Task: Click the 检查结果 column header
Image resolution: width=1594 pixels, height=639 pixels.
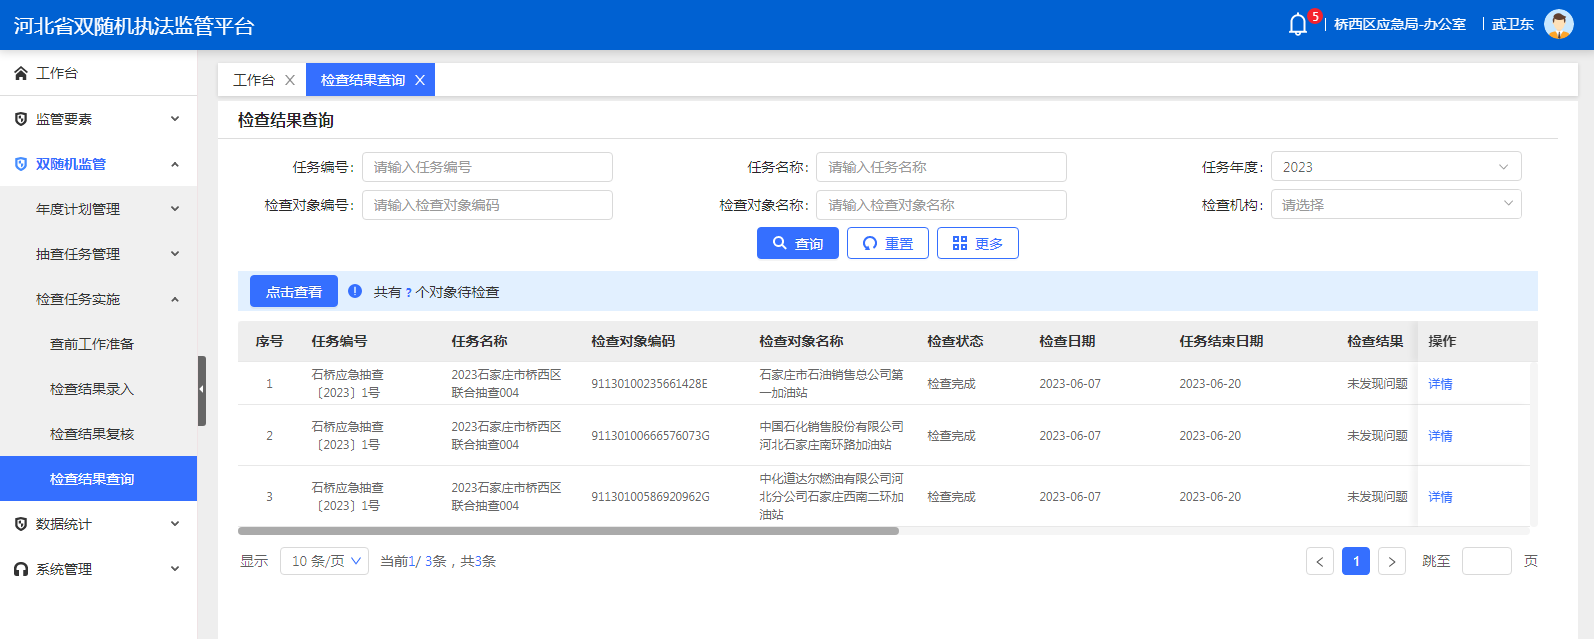Action: tap(1375, 341)
